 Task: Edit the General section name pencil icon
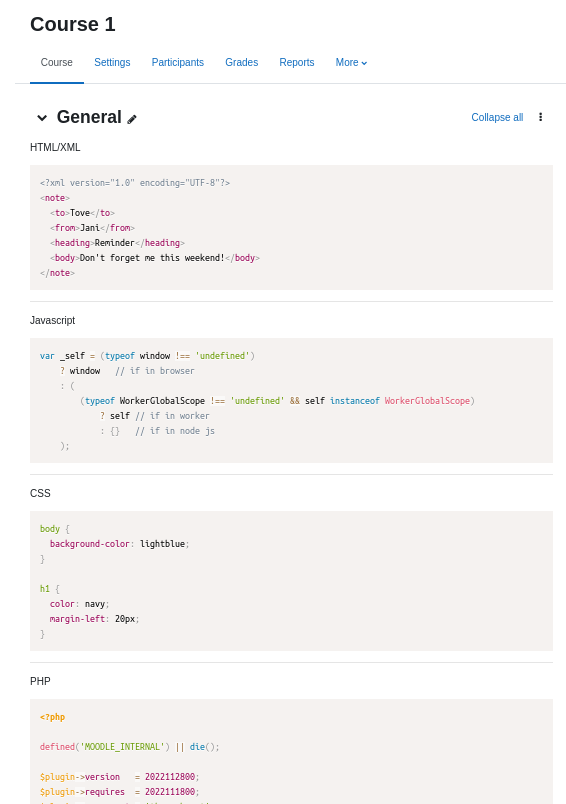point(132,119)
